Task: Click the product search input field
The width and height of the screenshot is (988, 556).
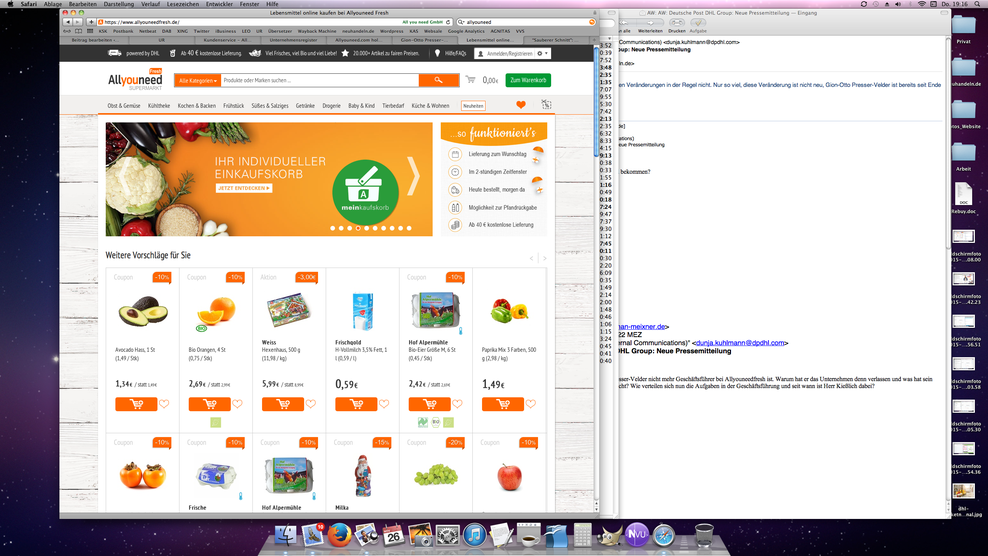Action: (x=320, y=81)
